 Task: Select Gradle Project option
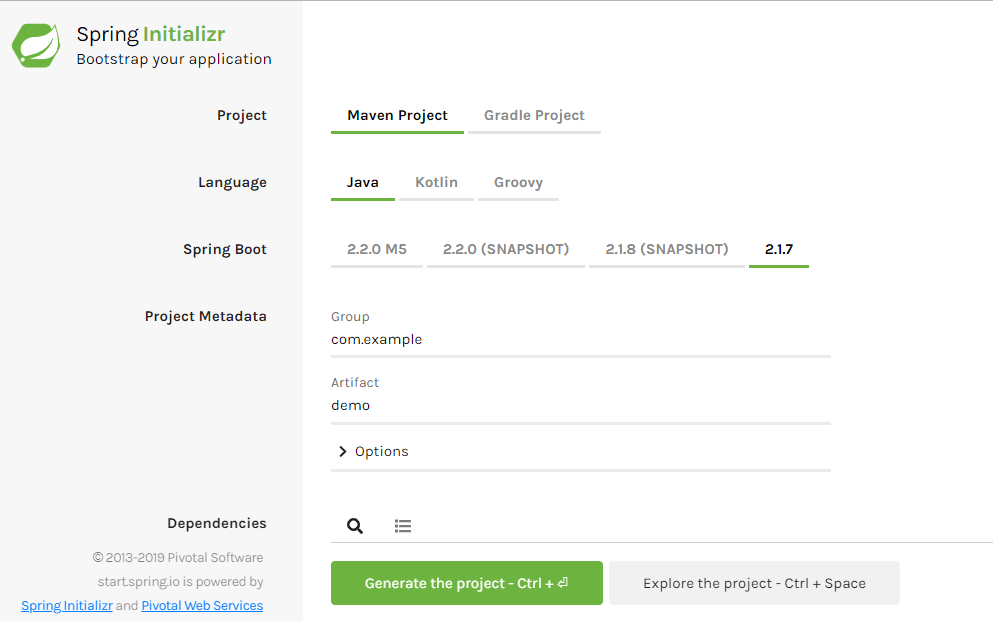click(534, 116)
